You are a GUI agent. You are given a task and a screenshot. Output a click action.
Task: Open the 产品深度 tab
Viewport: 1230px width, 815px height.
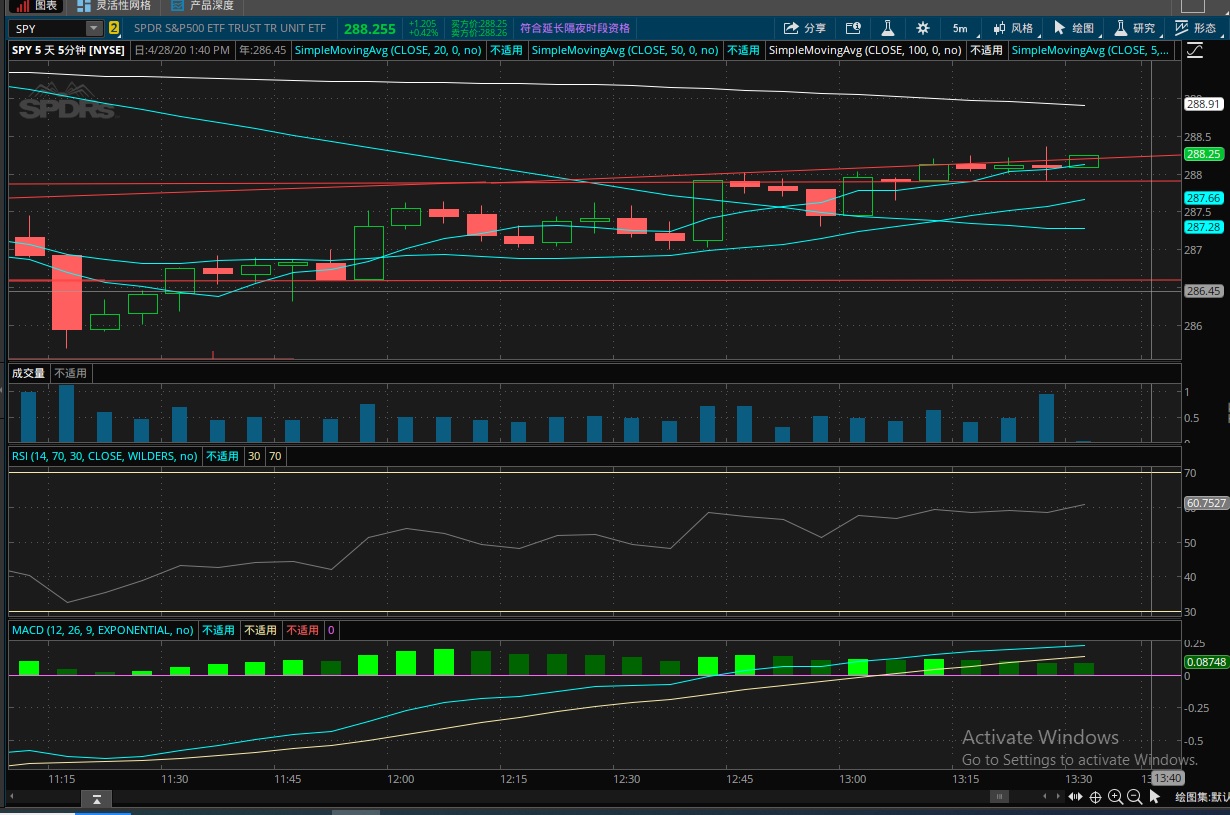click(200, 5)
